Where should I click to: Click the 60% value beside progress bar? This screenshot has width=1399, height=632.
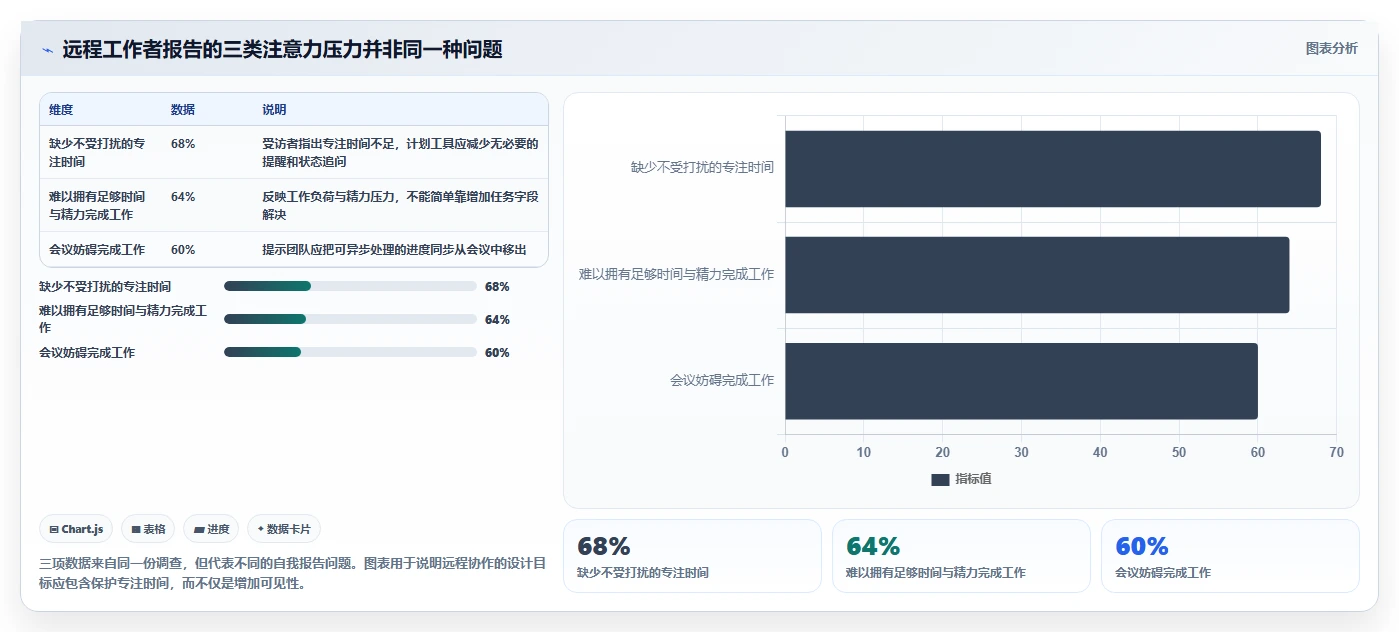pyautogui.click(x=497, y=352)
